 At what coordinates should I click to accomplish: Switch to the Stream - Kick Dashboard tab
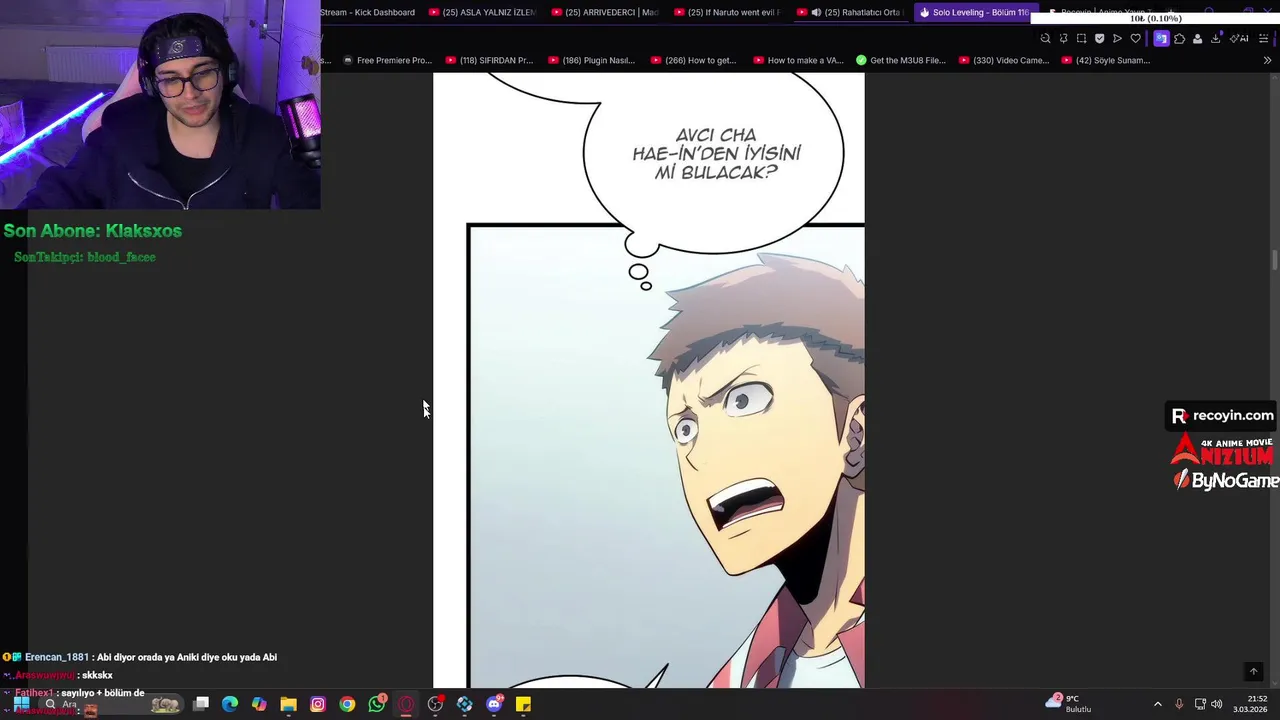(367, 12)
